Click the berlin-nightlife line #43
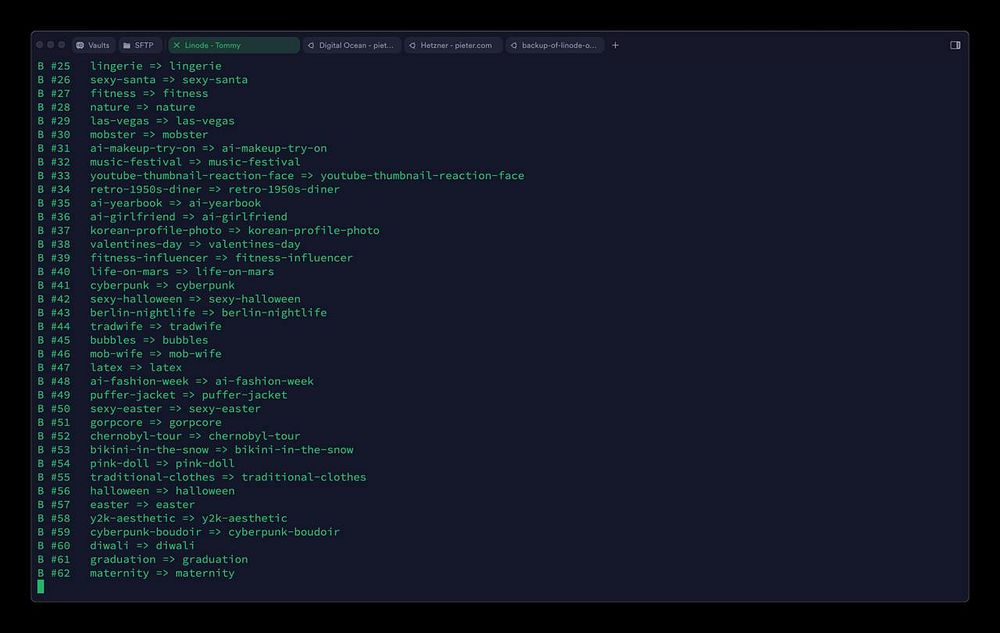This screenshot has height=633, width=1000. (182, 312)
